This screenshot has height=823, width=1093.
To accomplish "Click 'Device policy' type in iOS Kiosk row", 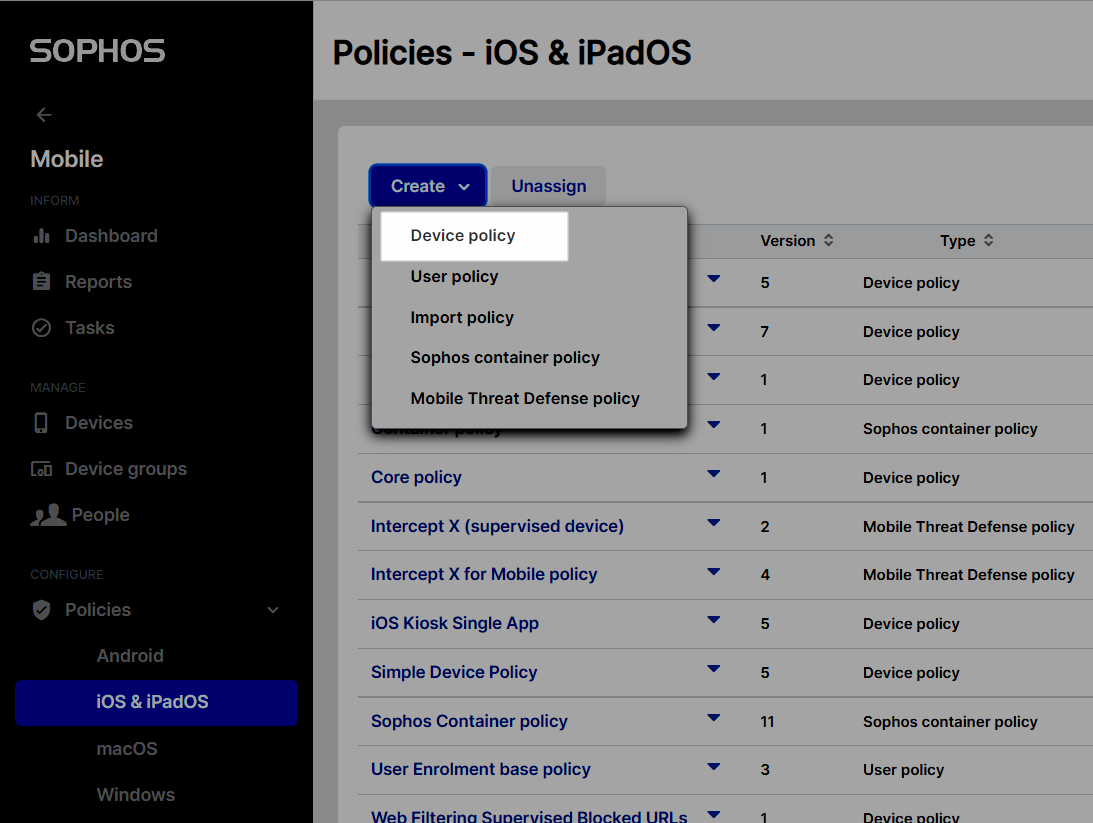I will [x=911, y=624].
